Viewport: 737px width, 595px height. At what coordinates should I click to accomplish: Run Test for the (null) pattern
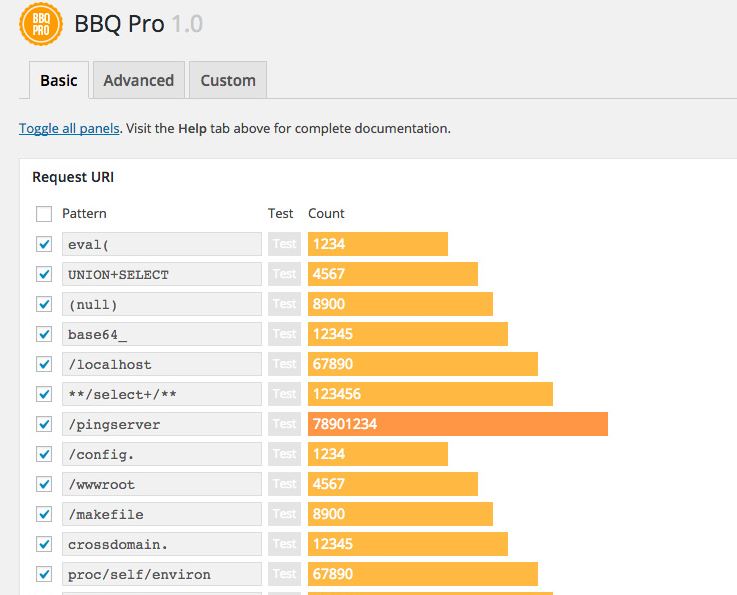(x=284, y=304)
